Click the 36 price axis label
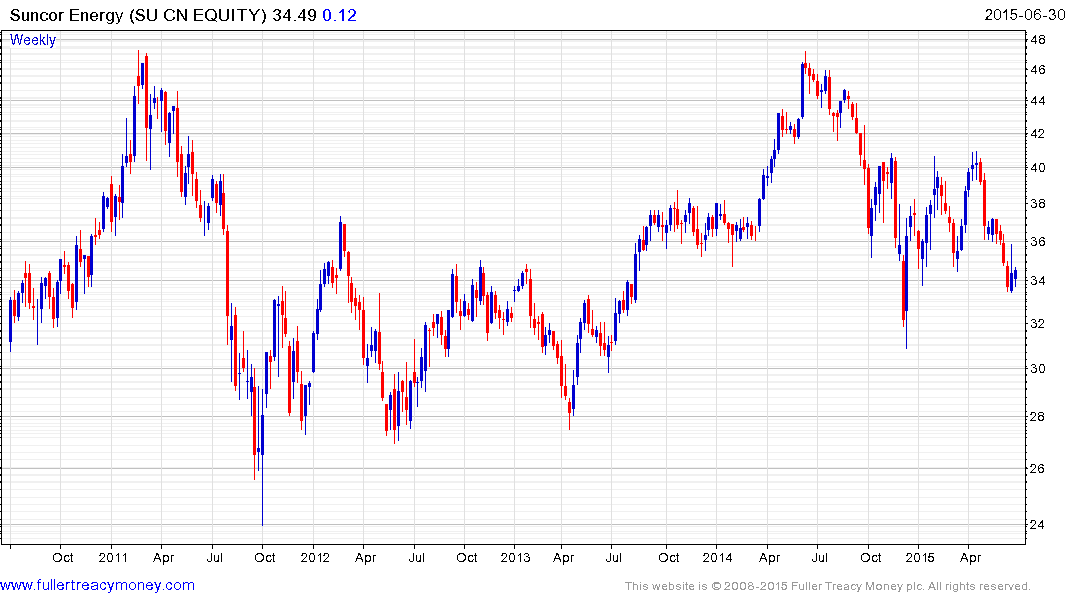1075x600 pixels. pyautogui.click(x=1038, y=242)
